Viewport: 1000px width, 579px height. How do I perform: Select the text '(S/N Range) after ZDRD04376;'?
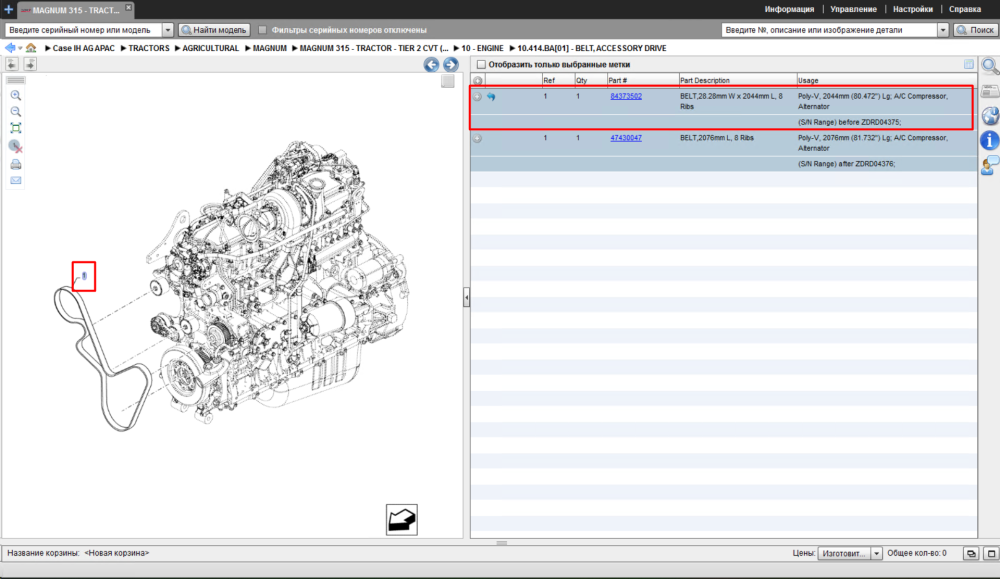(846, 164)
